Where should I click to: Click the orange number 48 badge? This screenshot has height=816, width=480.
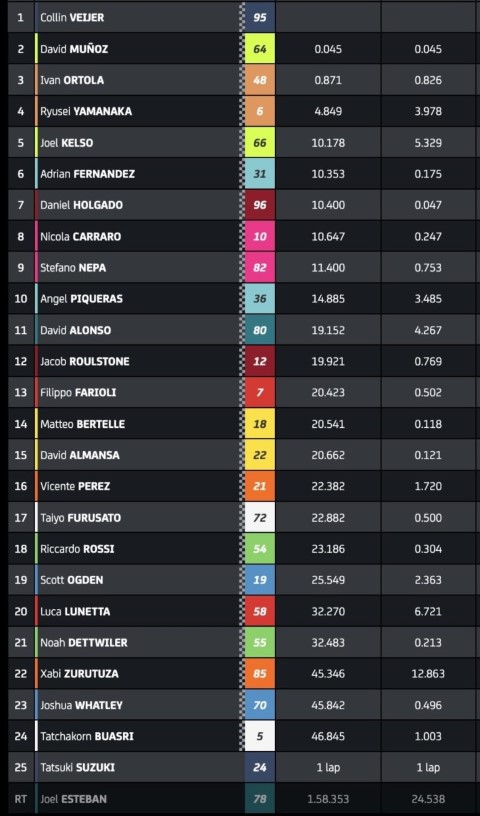pos(260,80)
